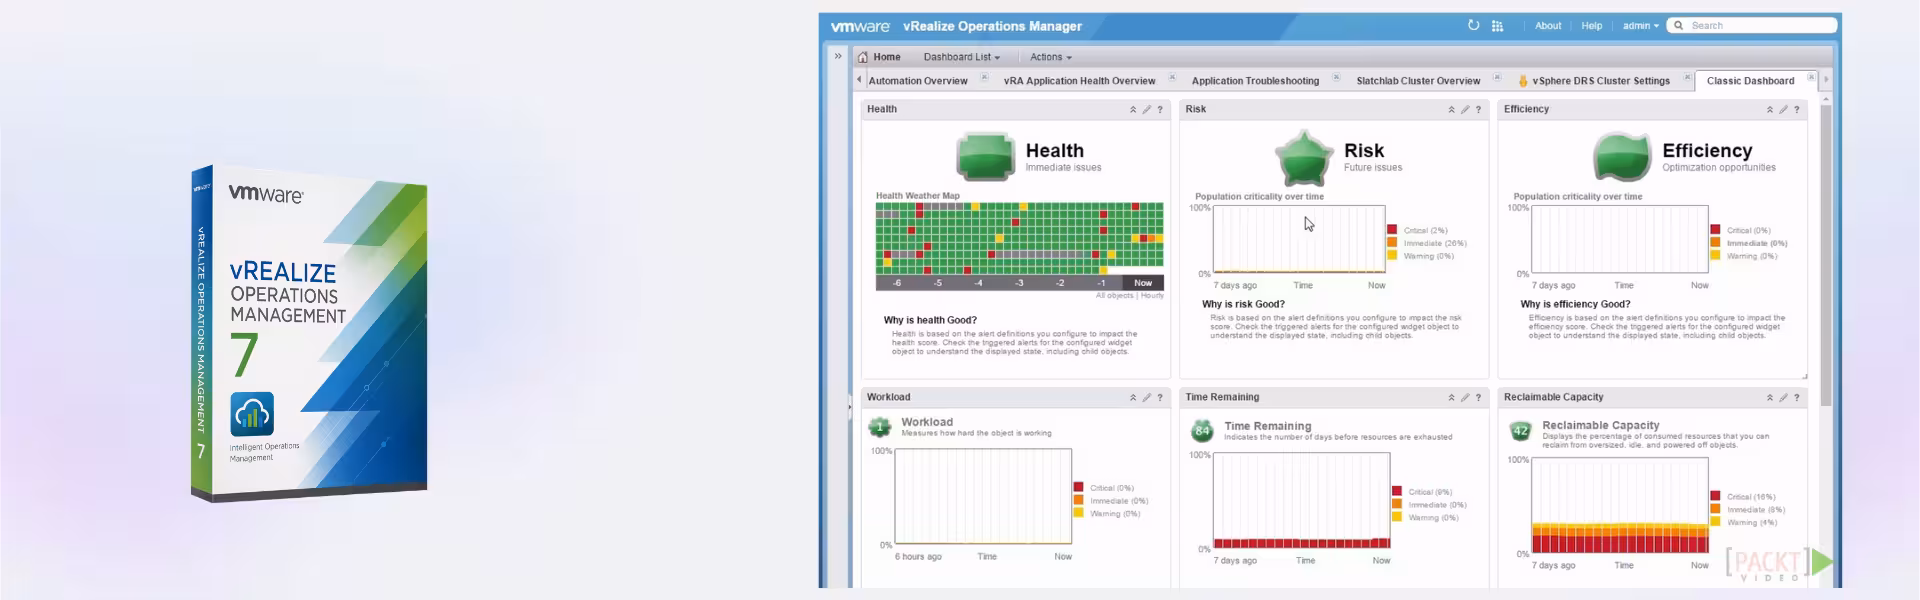Click the All objects link under weather map
The image size is (1920, 600).
click(x=1114, y=296)
